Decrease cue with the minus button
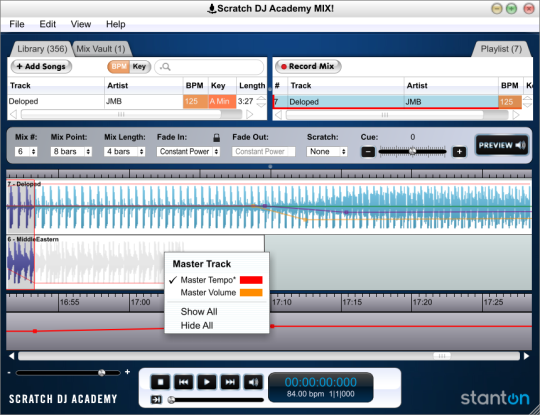Image resolution: width=540 pixels, height=415 pixels. 368,152
